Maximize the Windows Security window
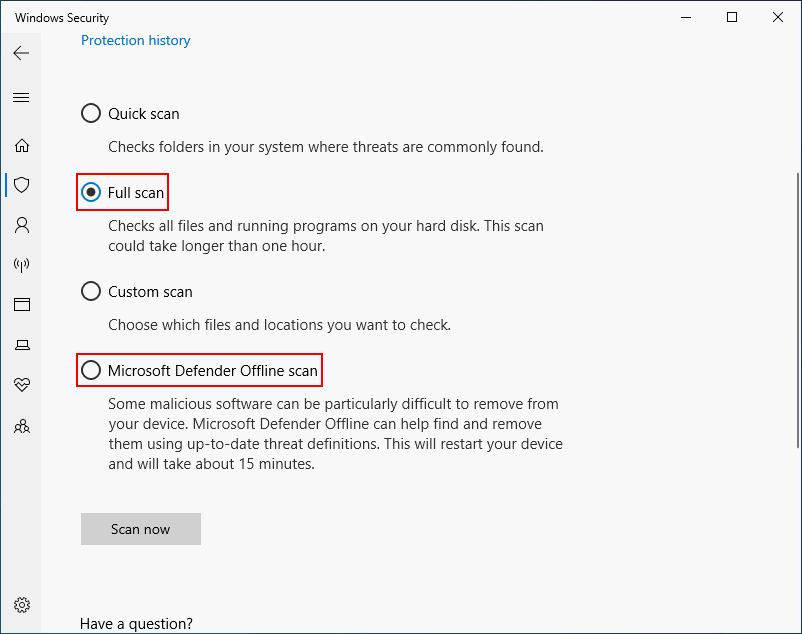Viewport: 802px width, 634px height. pyautogui.click(x=732, y=17)
